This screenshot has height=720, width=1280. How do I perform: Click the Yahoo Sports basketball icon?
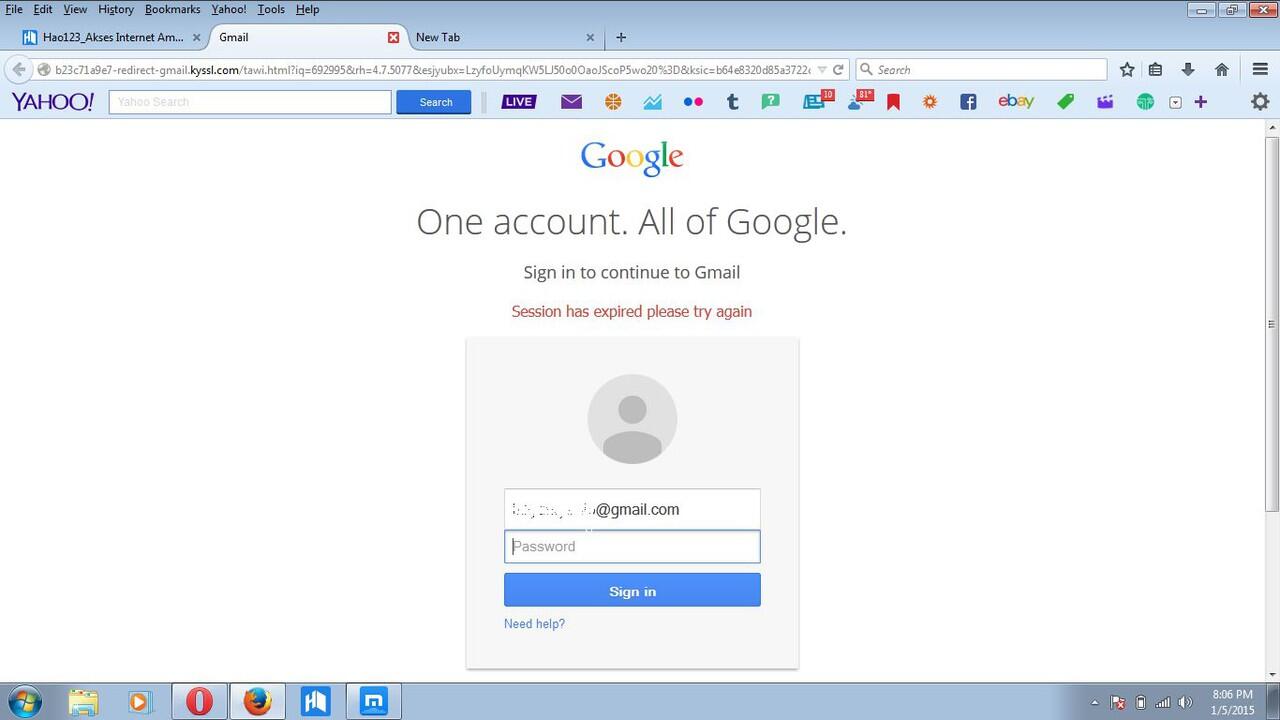[x=612, y=101]
